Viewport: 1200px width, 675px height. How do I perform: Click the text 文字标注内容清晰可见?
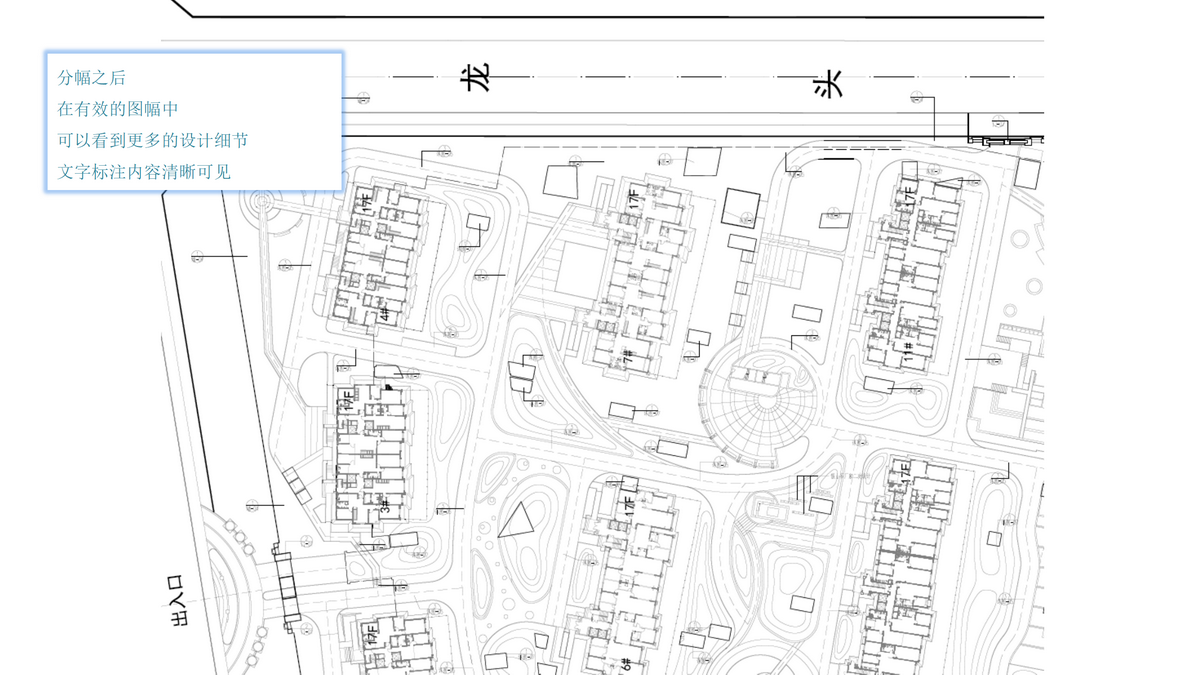click(143, 171)
